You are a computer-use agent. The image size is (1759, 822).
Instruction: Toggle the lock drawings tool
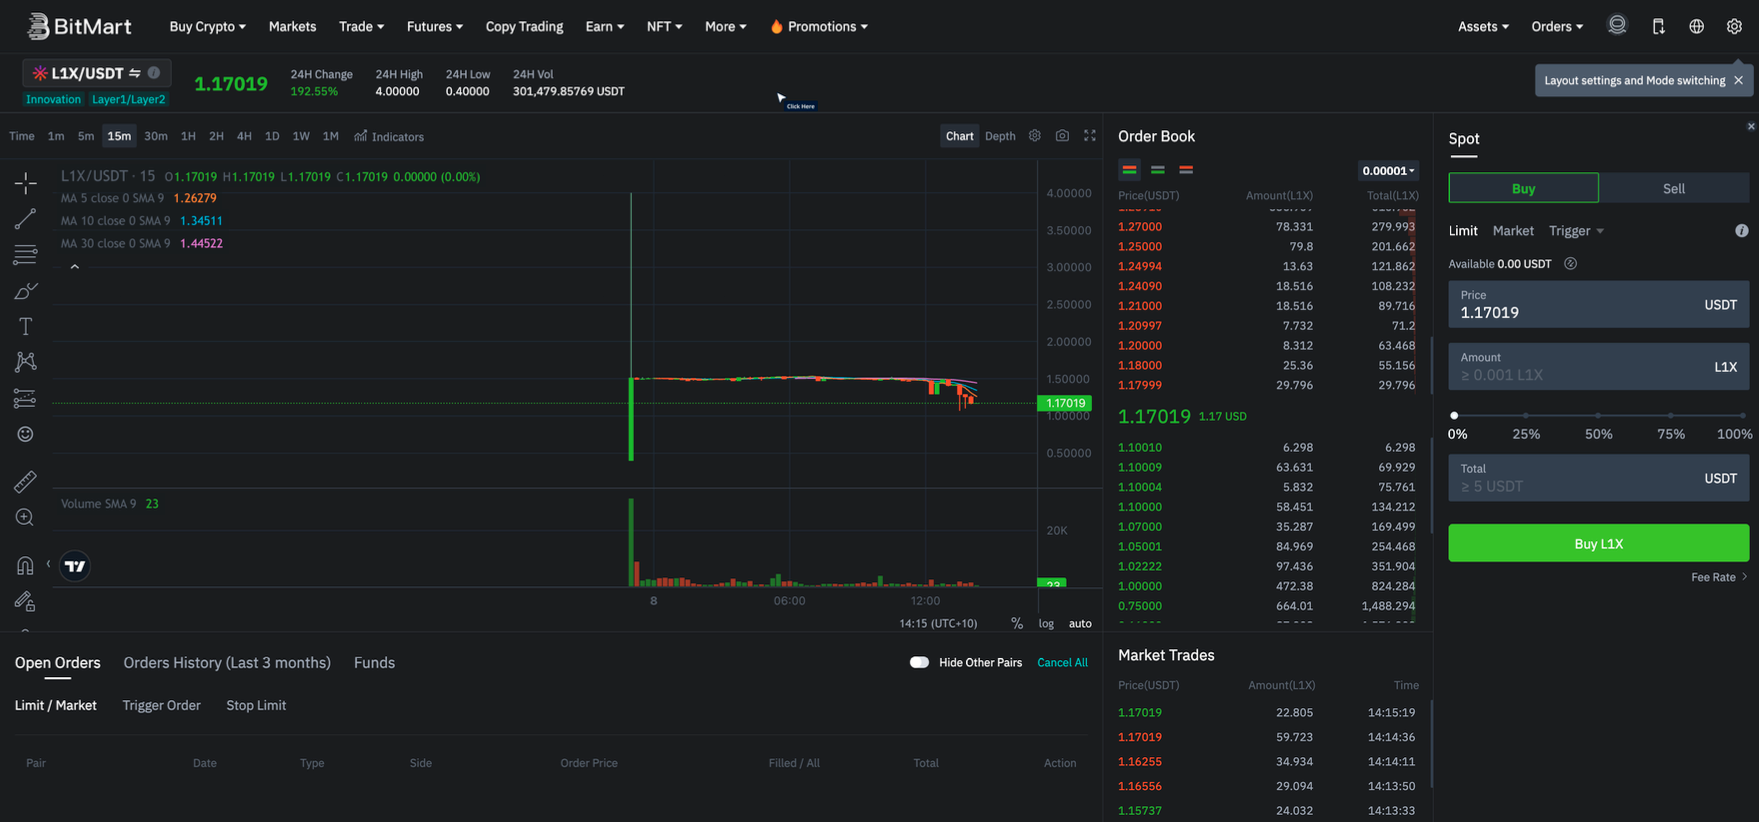25,601
